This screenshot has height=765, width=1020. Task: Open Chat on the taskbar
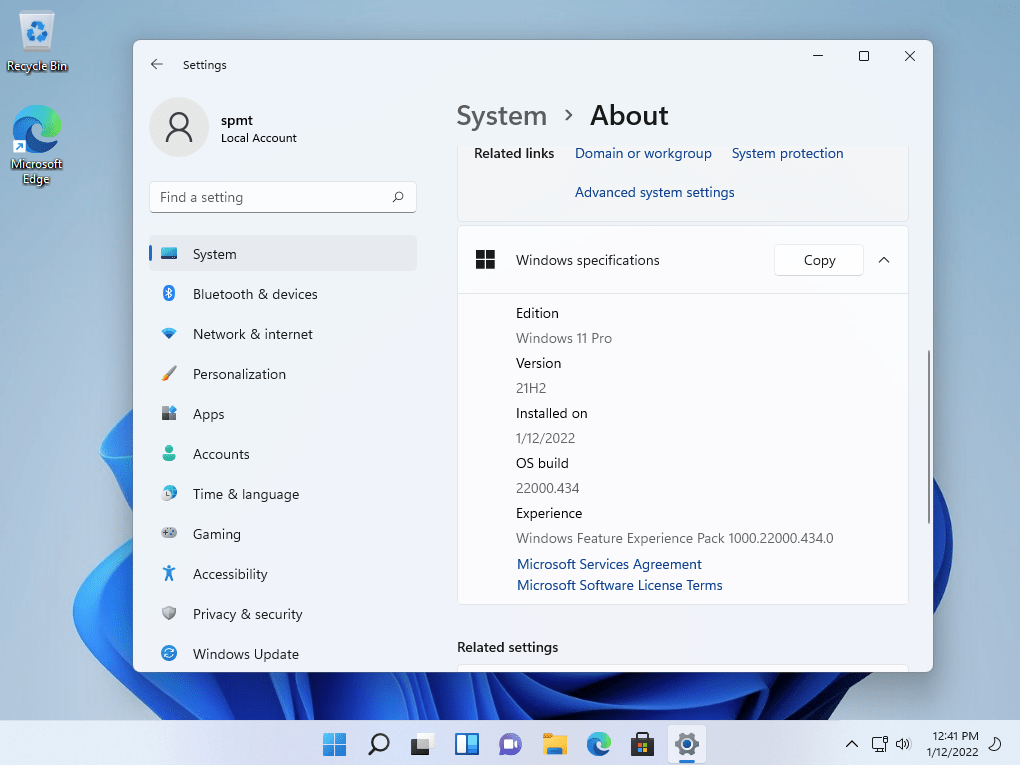511,744
